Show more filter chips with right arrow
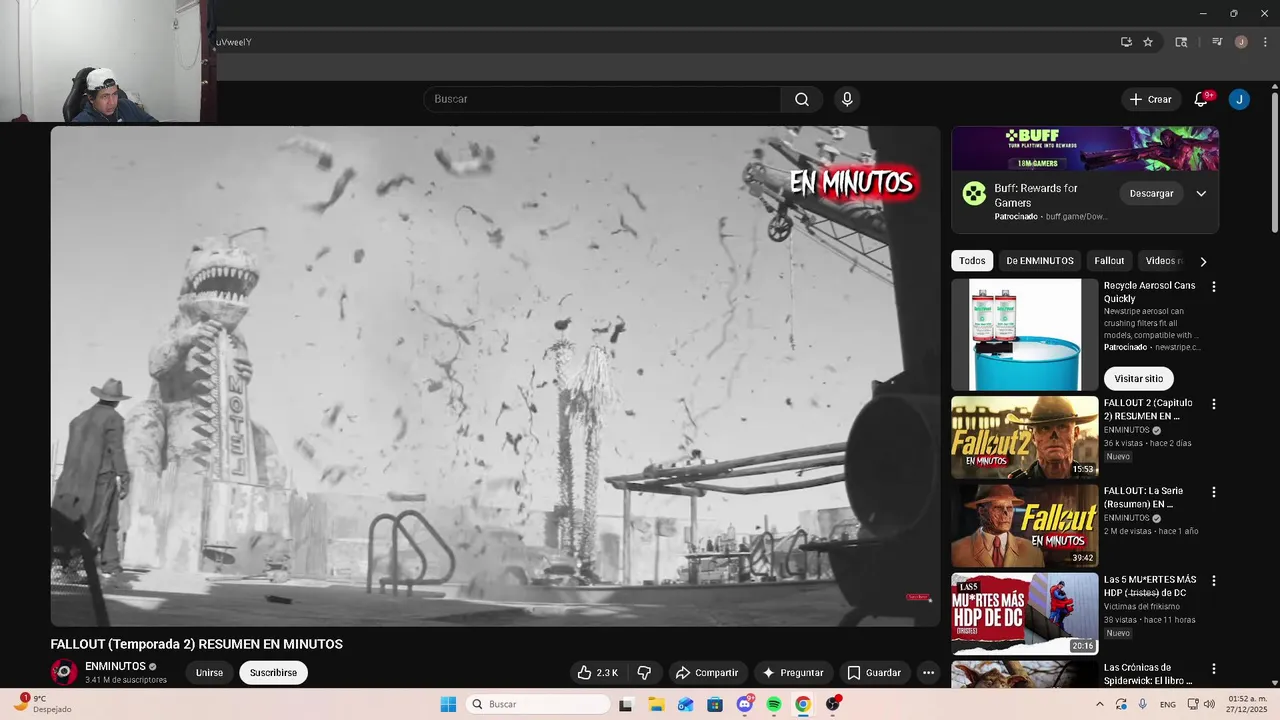The width and height of the screenshot is (1280, 720). (x=1203, y=261)
